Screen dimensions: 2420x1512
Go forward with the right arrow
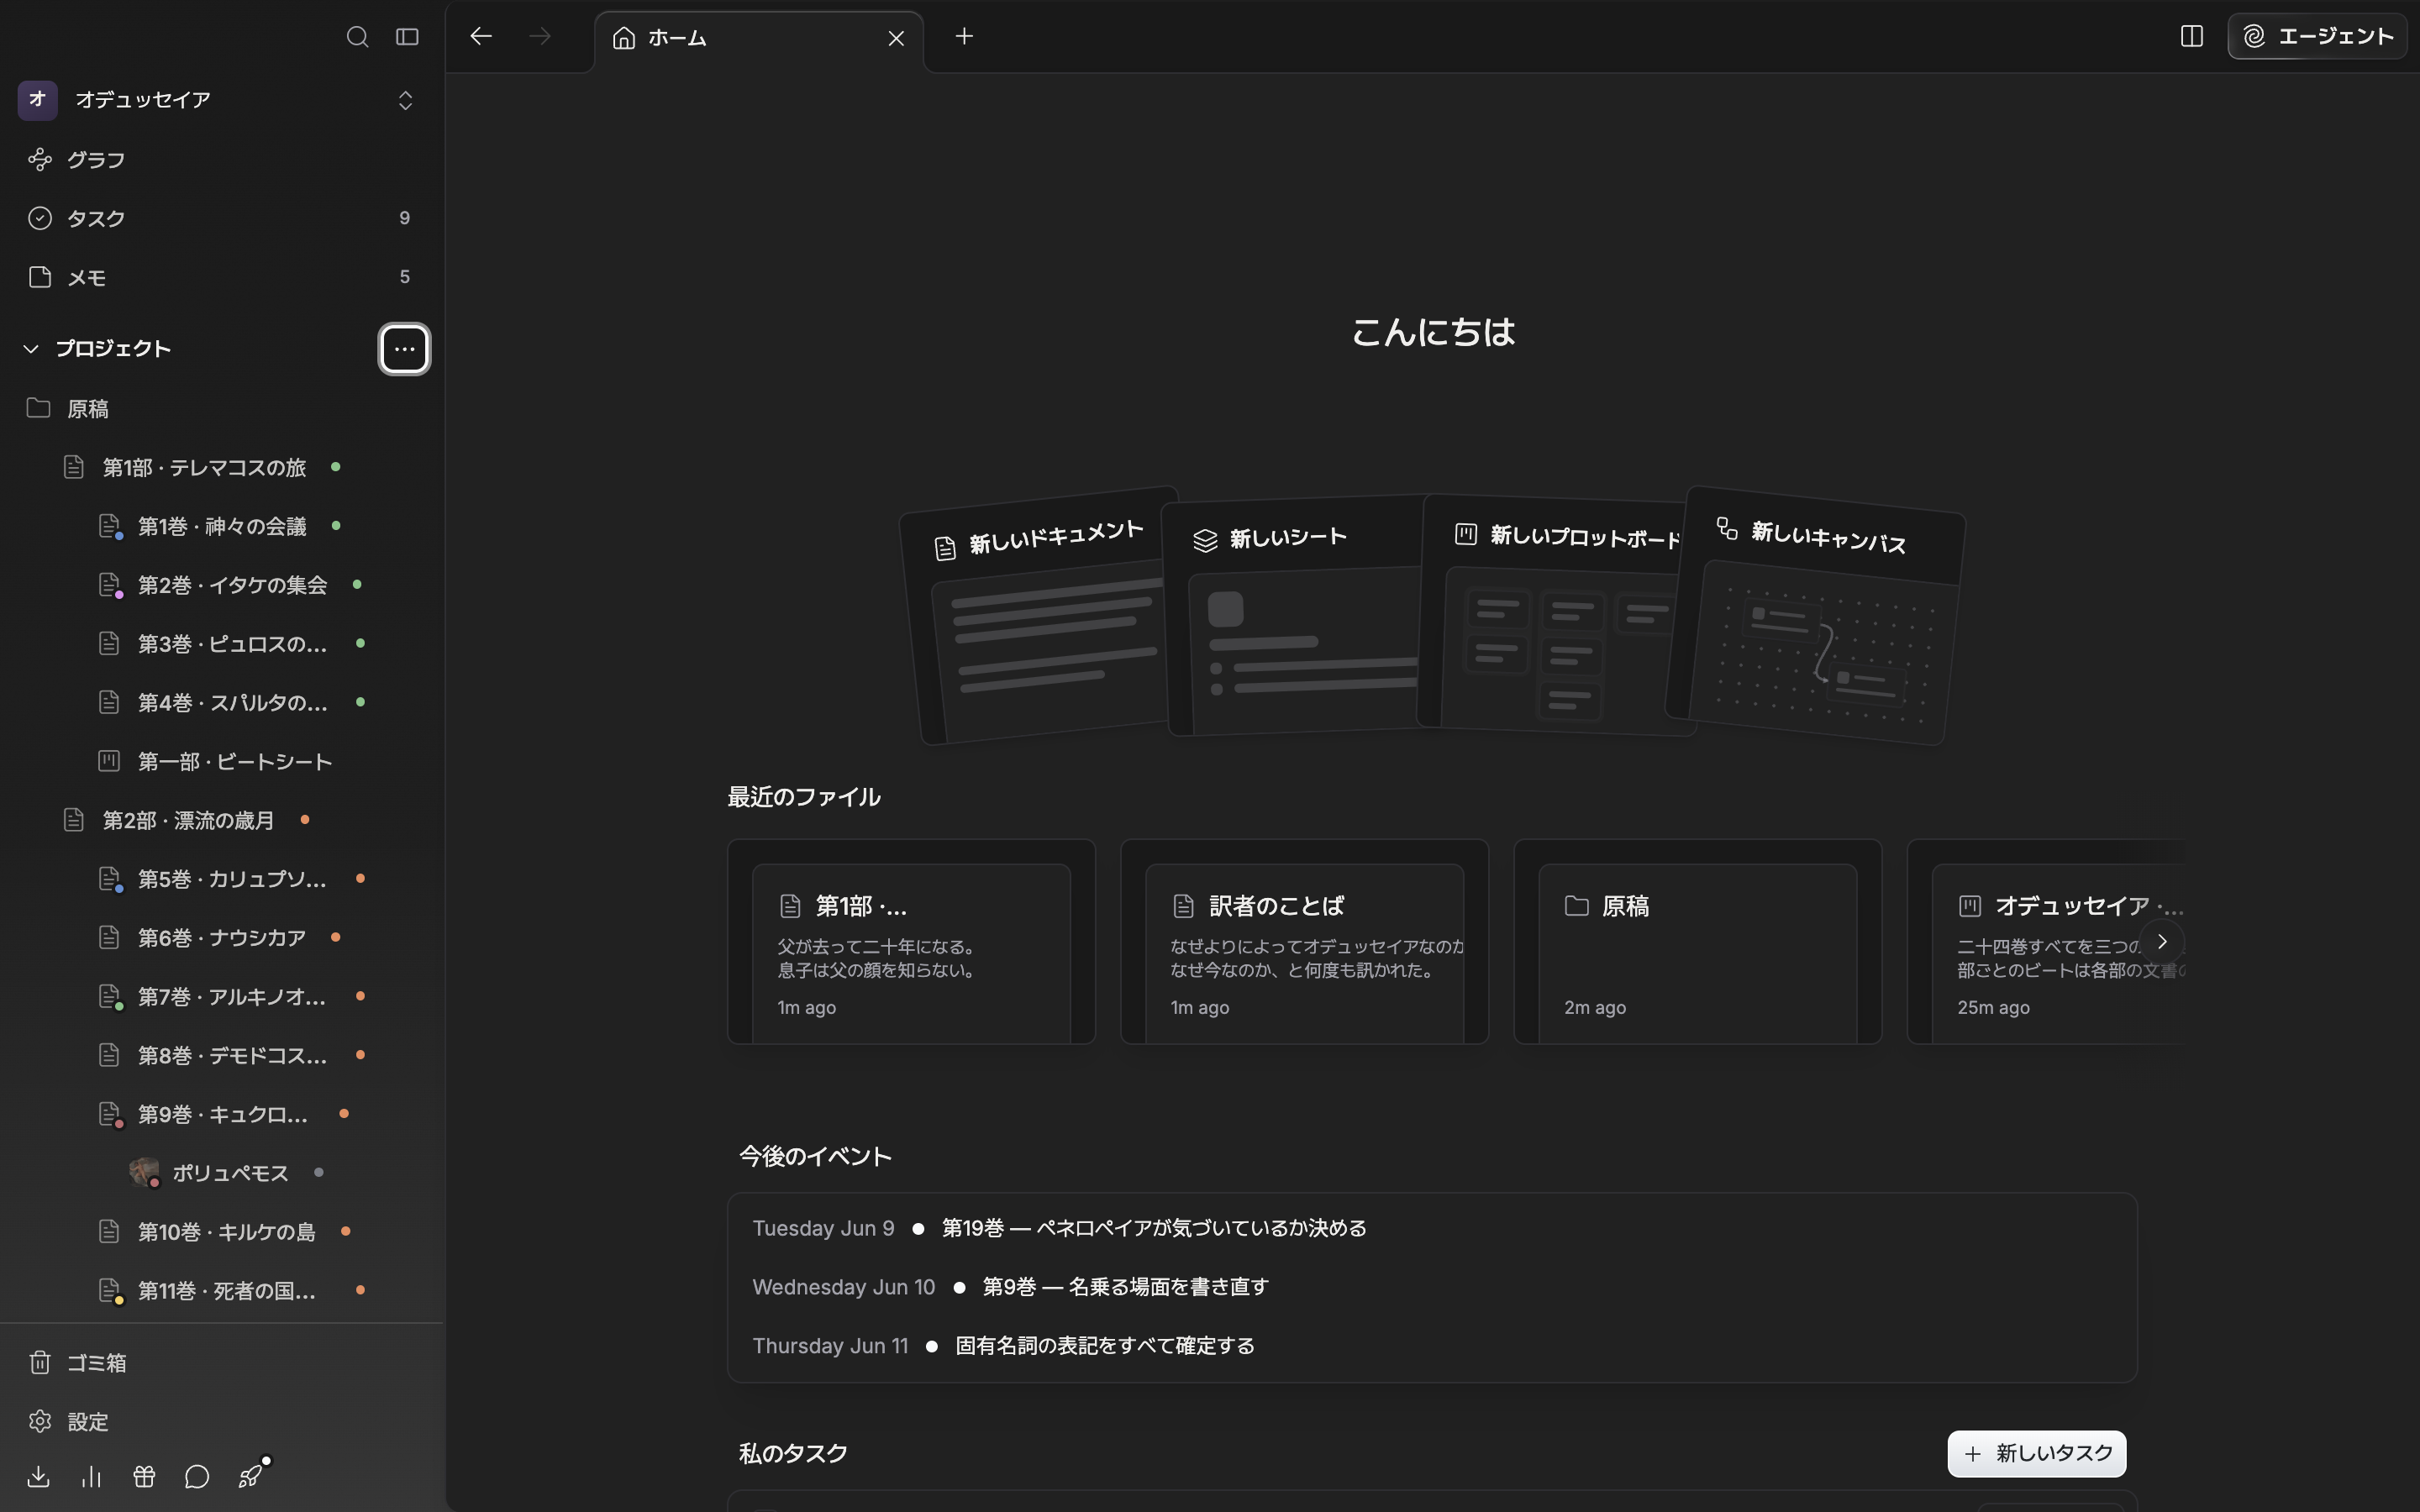point(540,37)
